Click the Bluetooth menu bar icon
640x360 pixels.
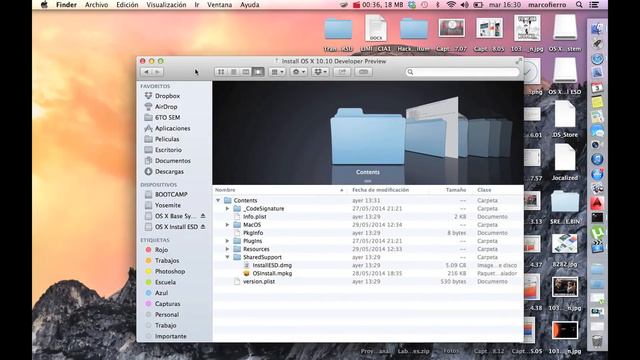pyautogui.click(x=438, y=5)
